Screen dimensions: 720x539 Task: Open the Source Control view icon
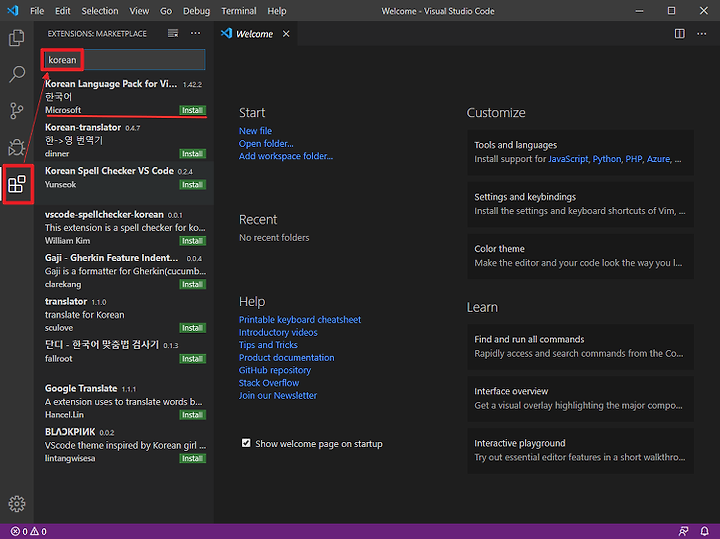pos(17,111)
